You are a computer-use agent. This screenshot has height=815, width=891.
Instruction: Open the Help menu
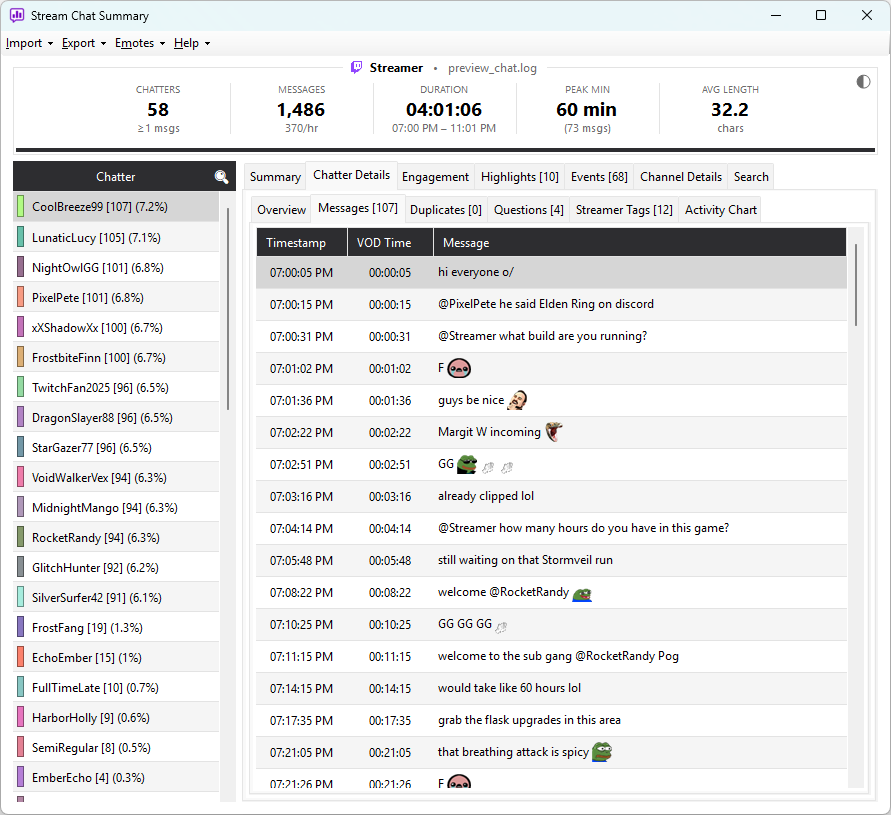[192, 43]
